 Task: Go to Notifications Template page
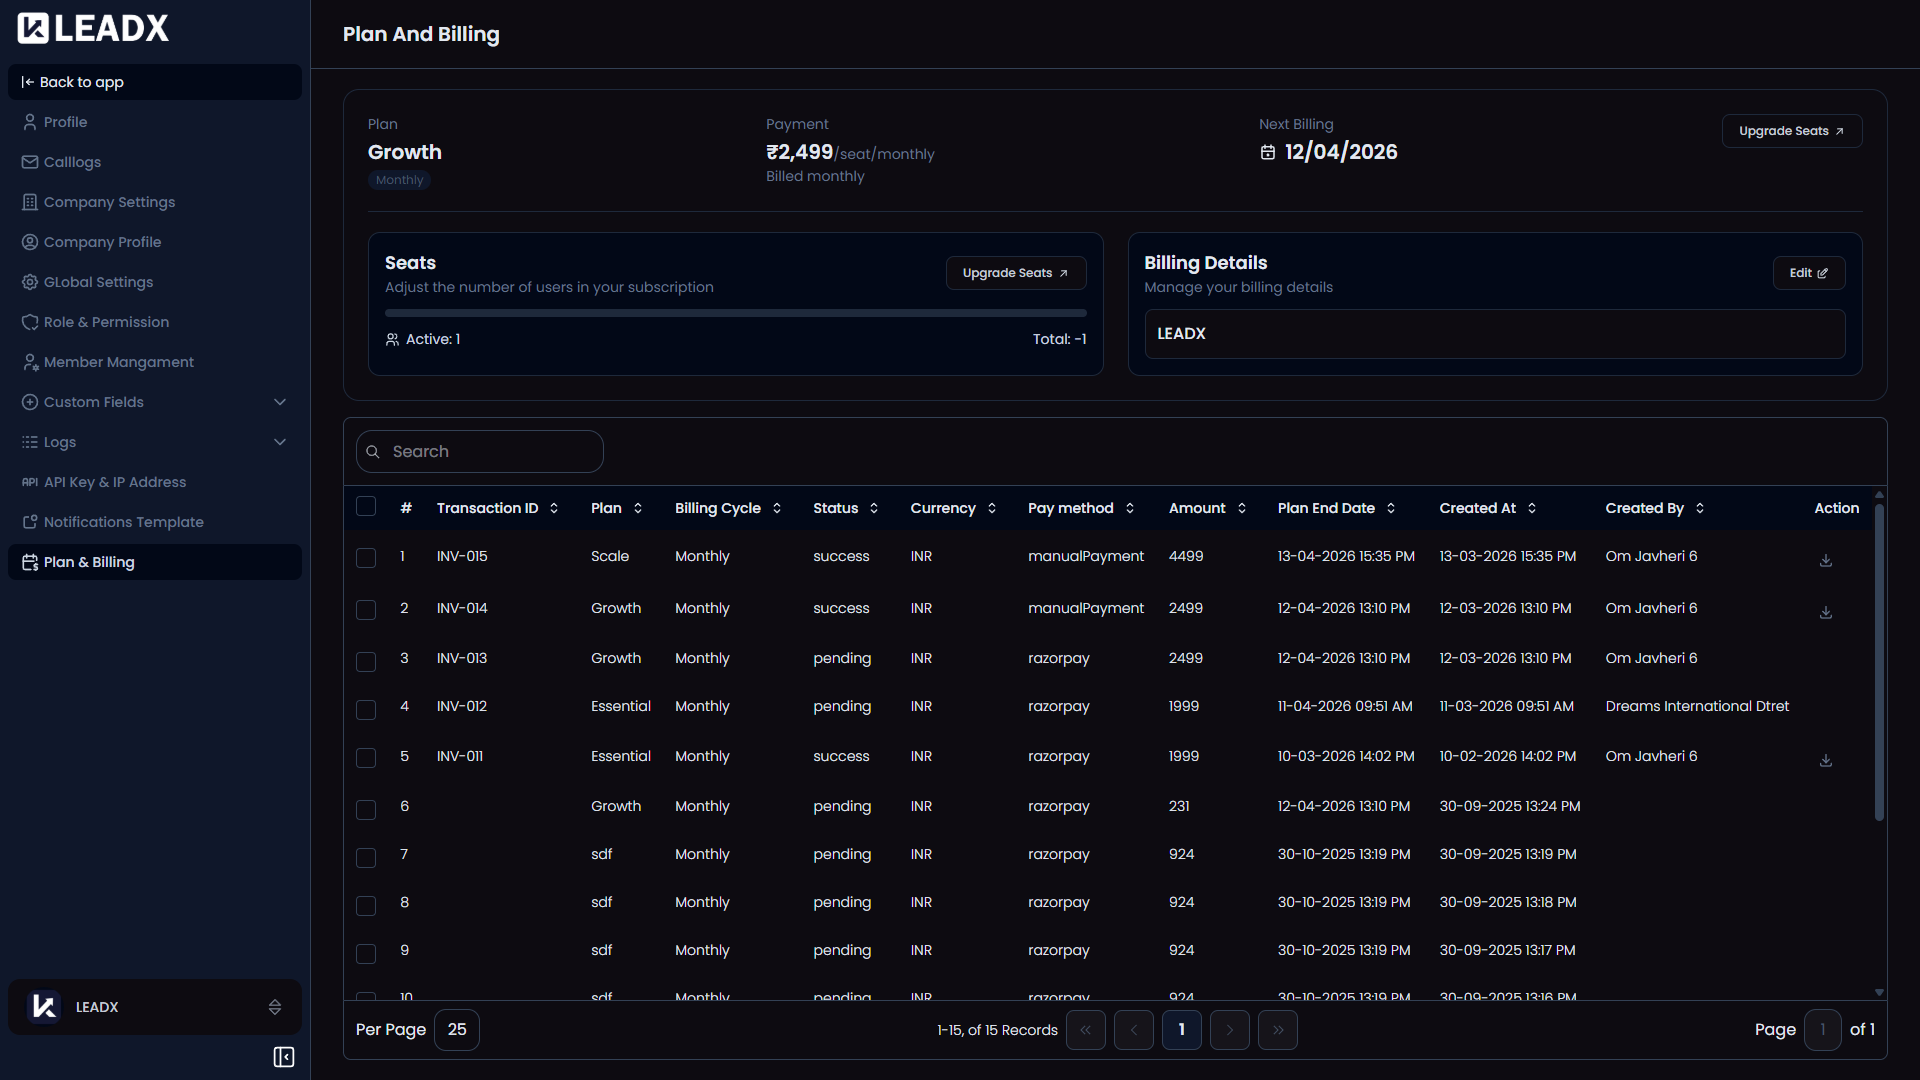(123, 522)
